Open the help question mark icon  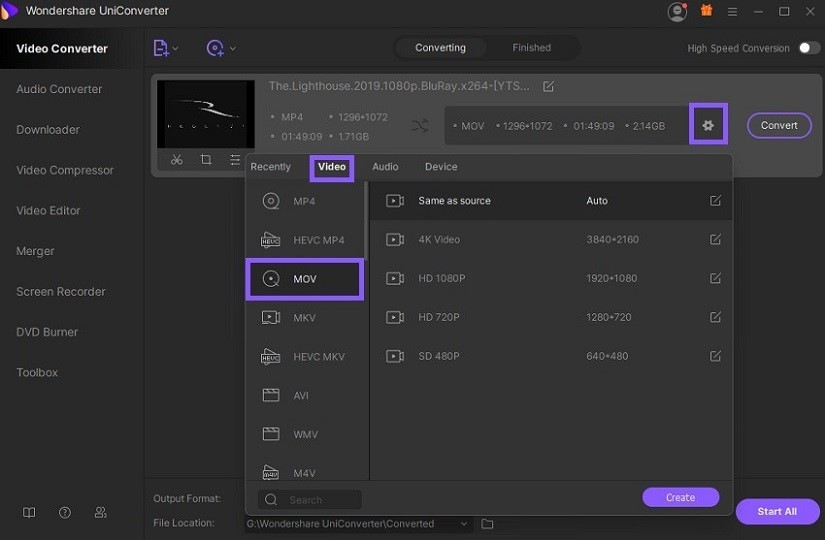point(65,513)
